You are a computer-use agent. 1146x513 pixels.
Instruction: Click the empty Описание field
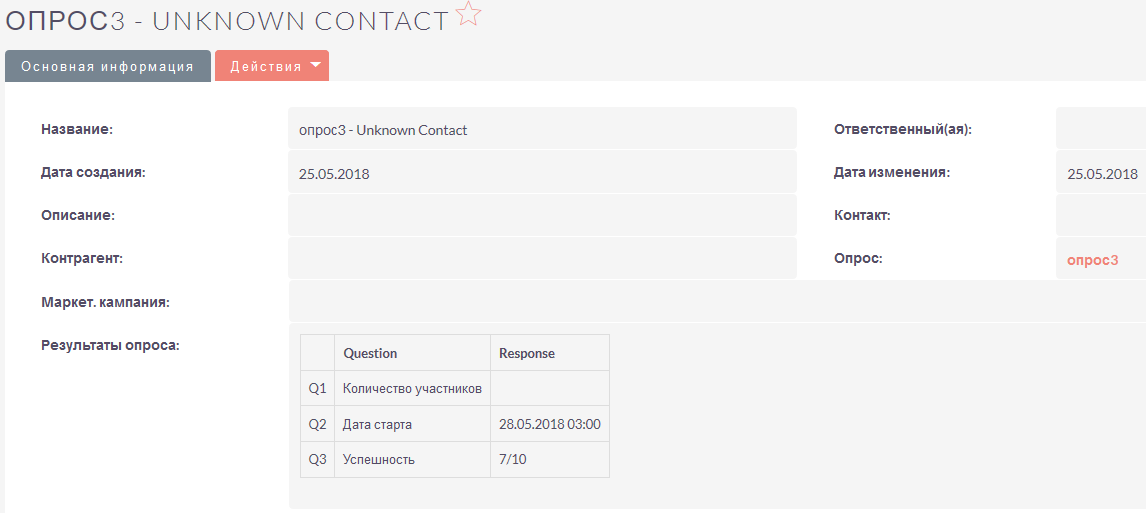click(541, 216)
